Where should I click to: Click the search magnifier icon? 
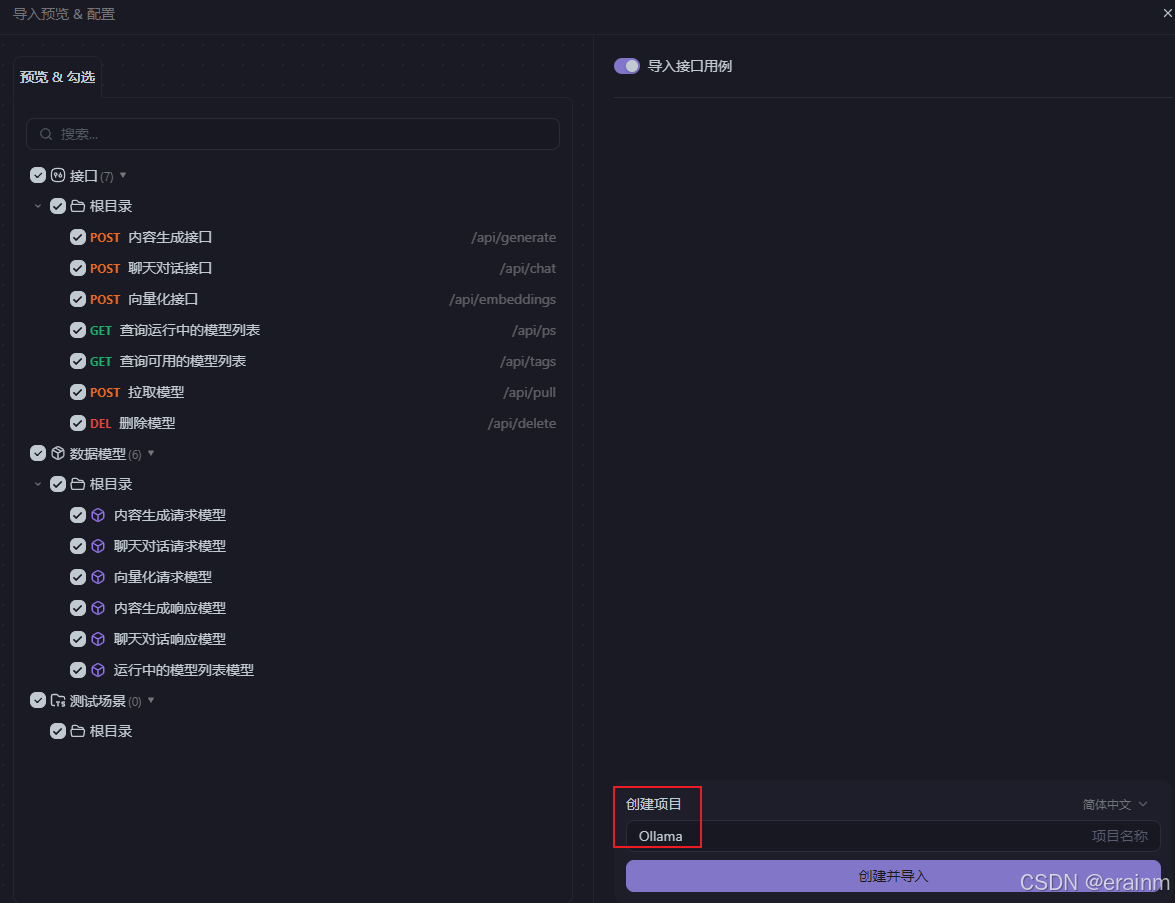tap(46, 134)
